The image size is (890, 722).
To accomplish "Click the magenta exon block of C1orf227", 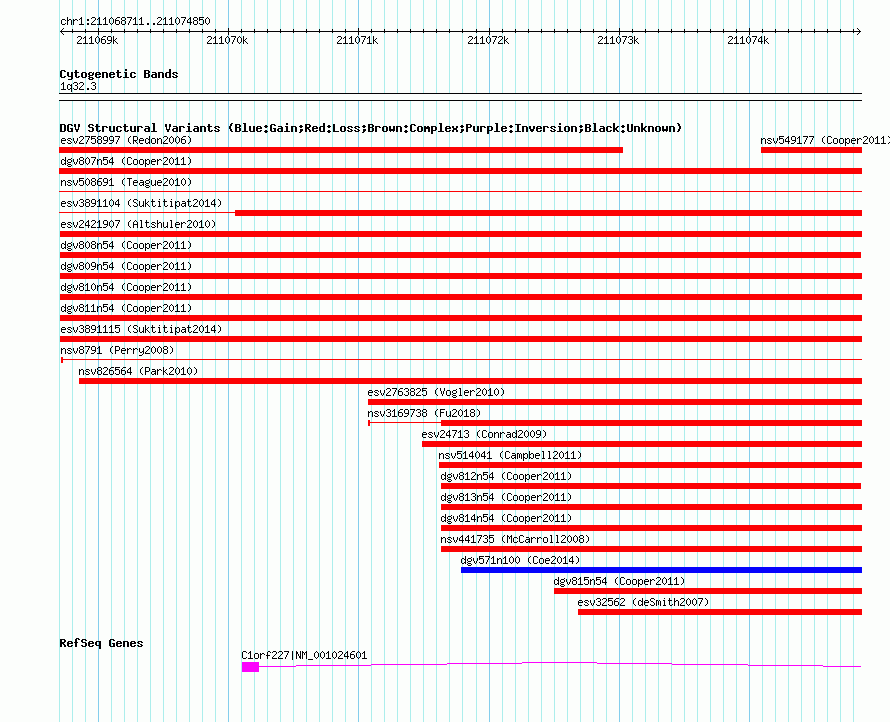I will 250,667.
